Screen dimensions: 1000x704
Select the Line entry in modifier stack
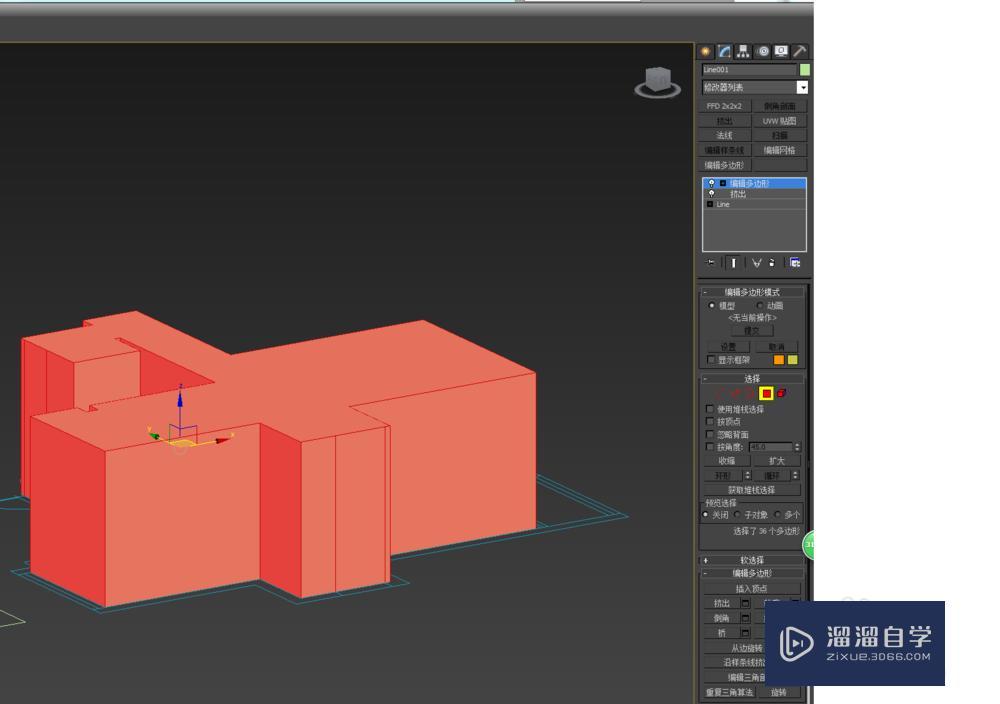tap(723, 204)
